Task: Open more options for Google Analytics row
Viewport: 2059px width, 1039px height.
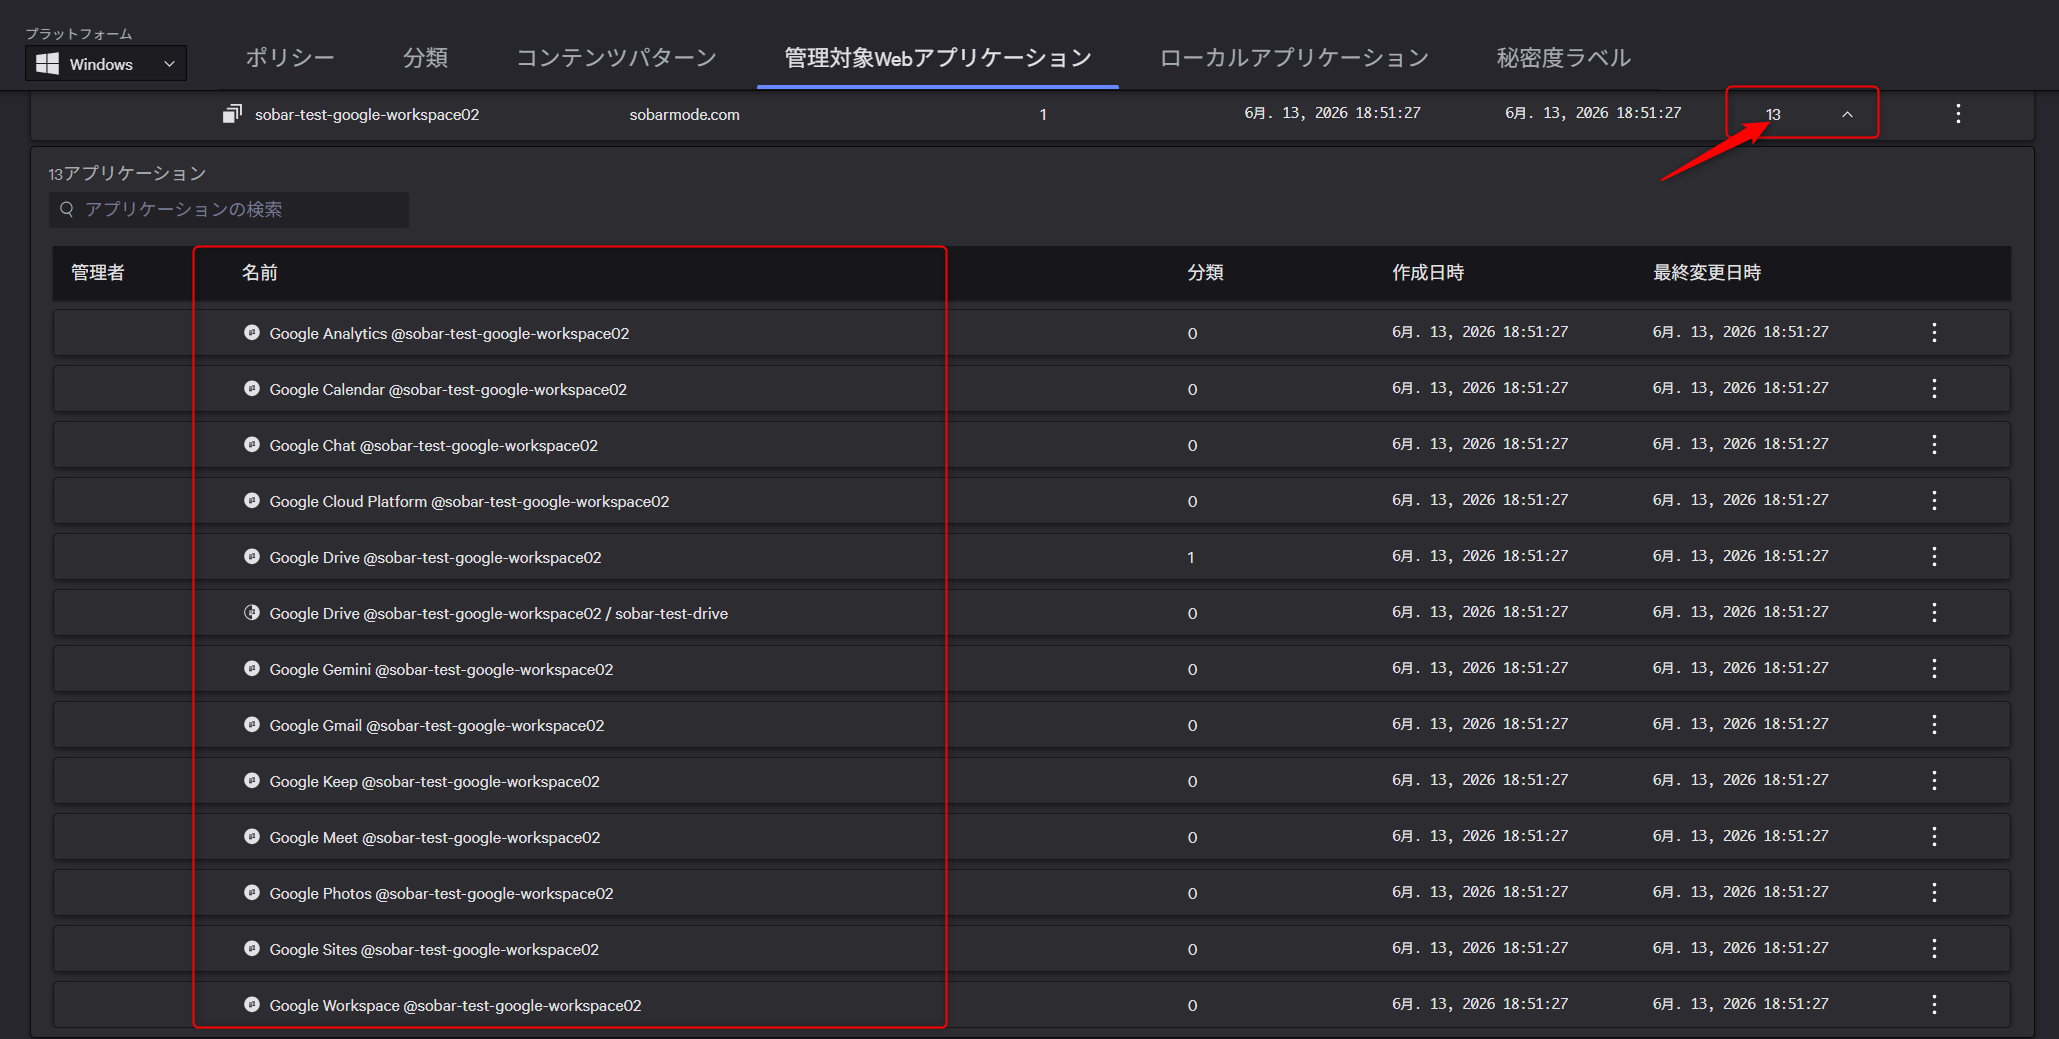Action: (x=1934, y=333)
